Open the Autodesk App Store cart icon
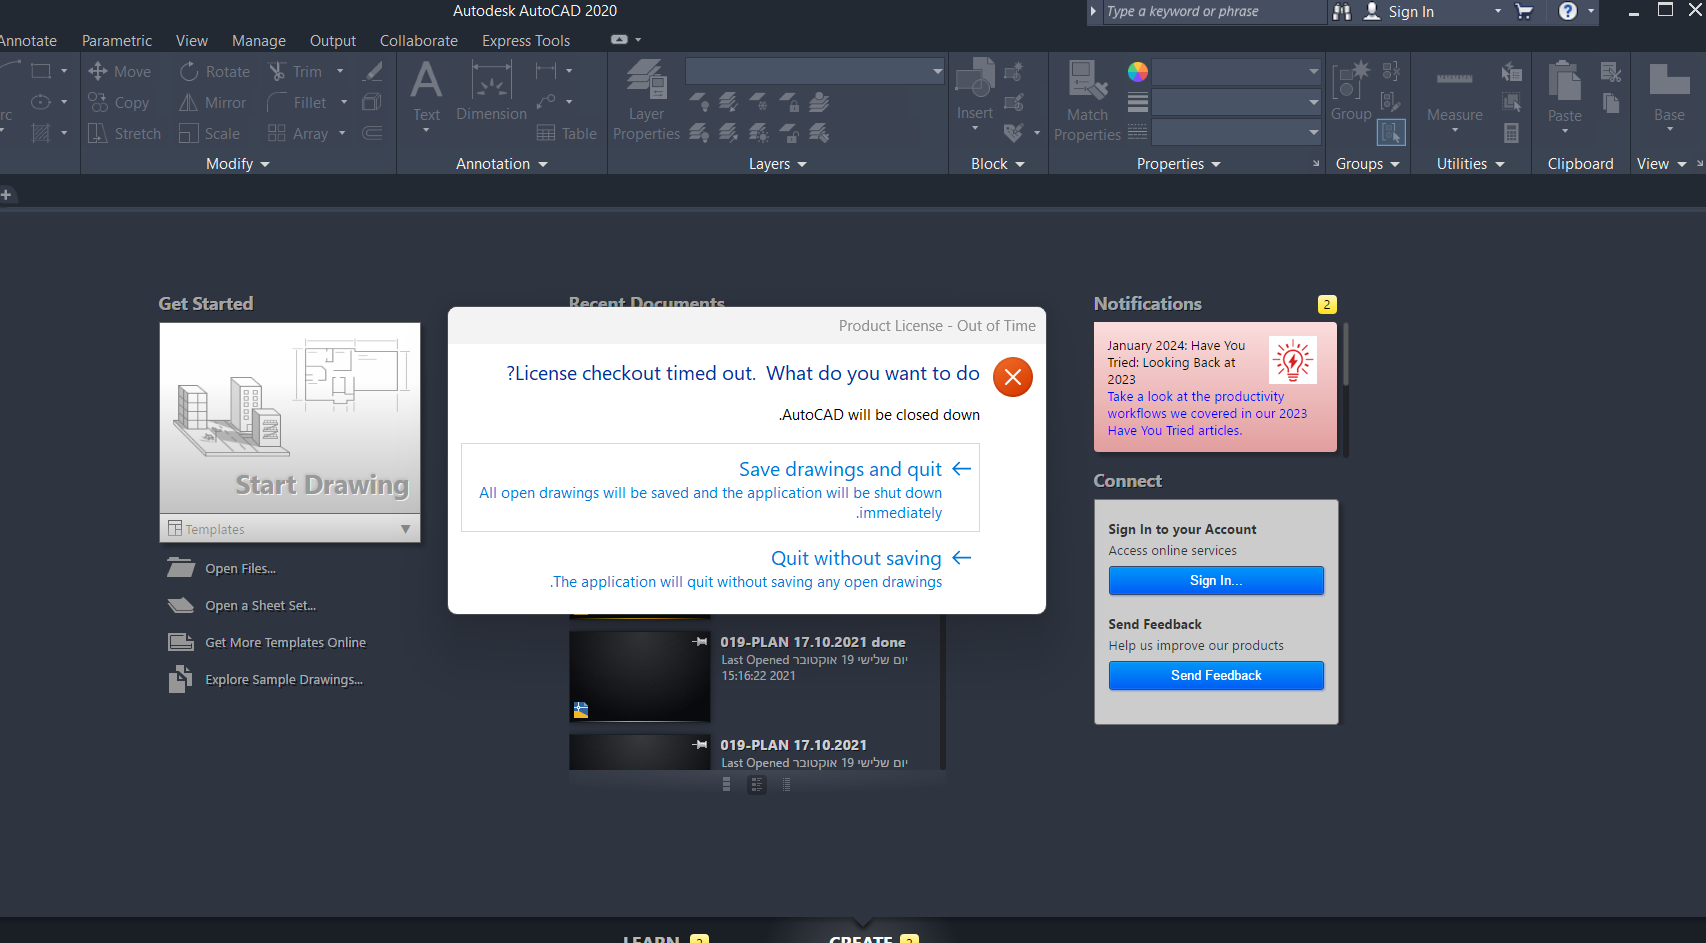This screenshot has height=943, width=1706. (x=1524, y=12)
